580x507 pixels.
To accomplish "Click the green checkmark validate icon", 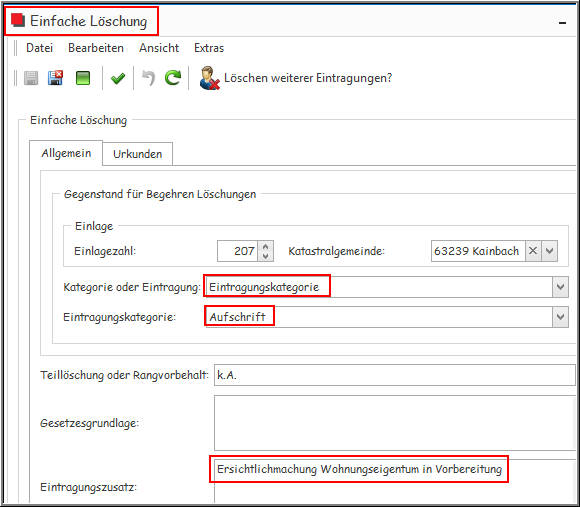I will click(x=118, y=78).
